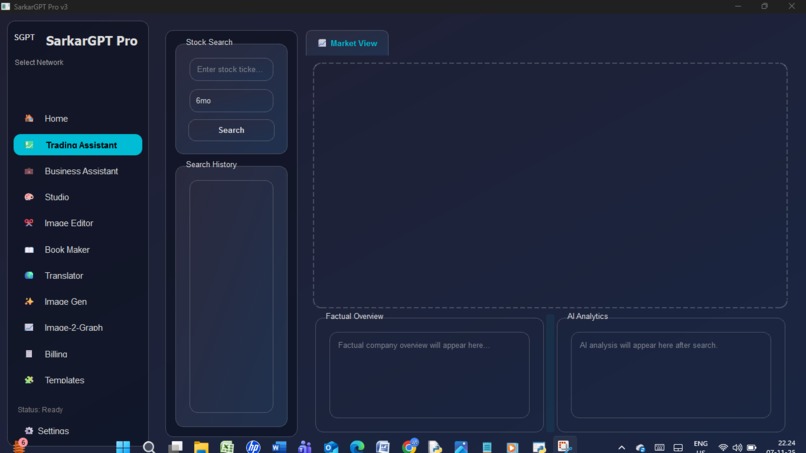The height and width of the screenshot is (453, 806).
Task: Show hidden system tray icons
Action: click(x=621, y=447)
